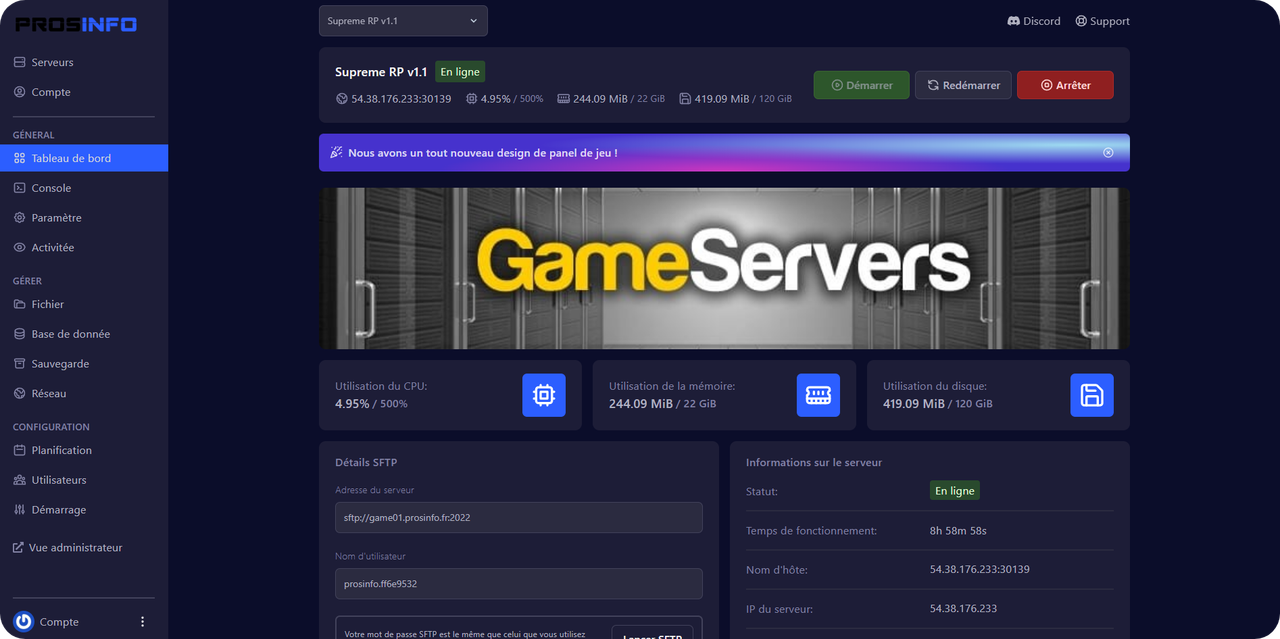This screenshot has height=639, width=1280.
Task: Click the GameServers banner image
Action: [724, 268]
